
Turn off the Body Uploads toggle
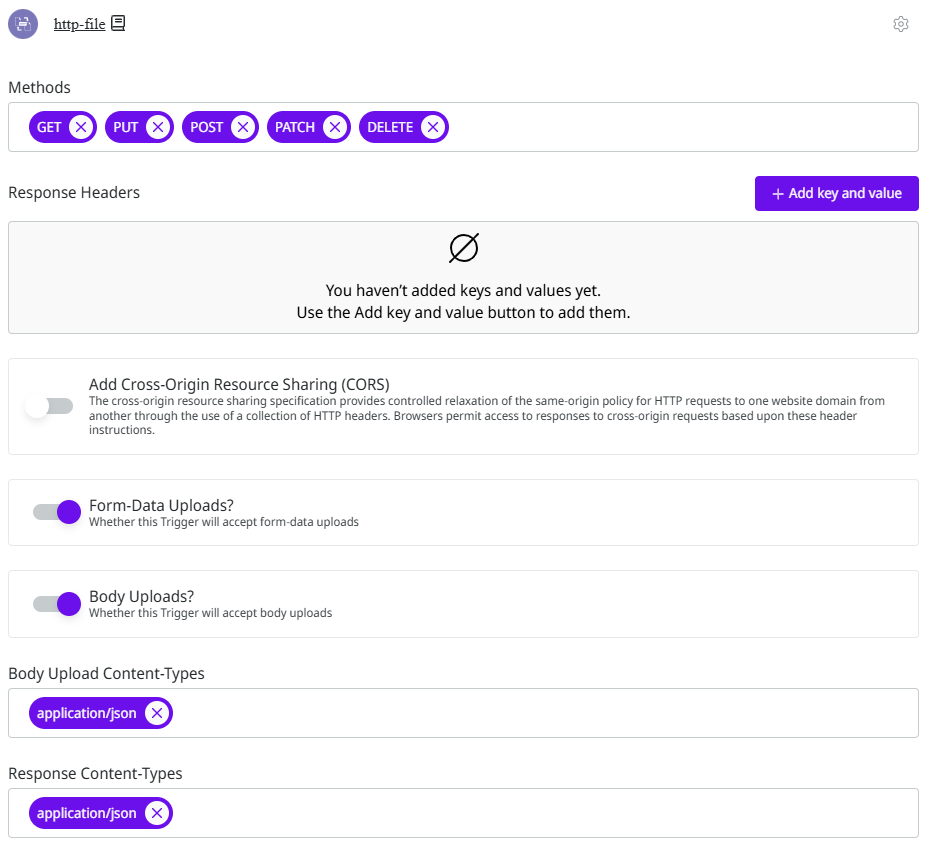pyautogui.click(x=57, y=603)
